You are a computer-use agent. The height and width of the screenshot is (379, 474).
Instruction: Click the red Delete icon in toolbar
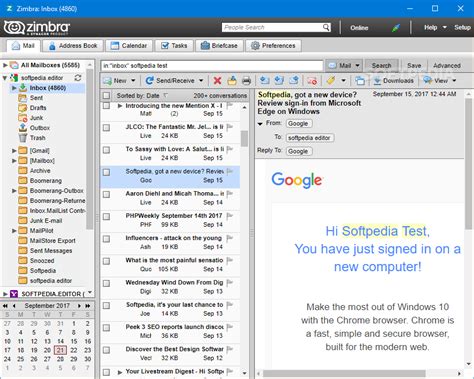(217, 80)
